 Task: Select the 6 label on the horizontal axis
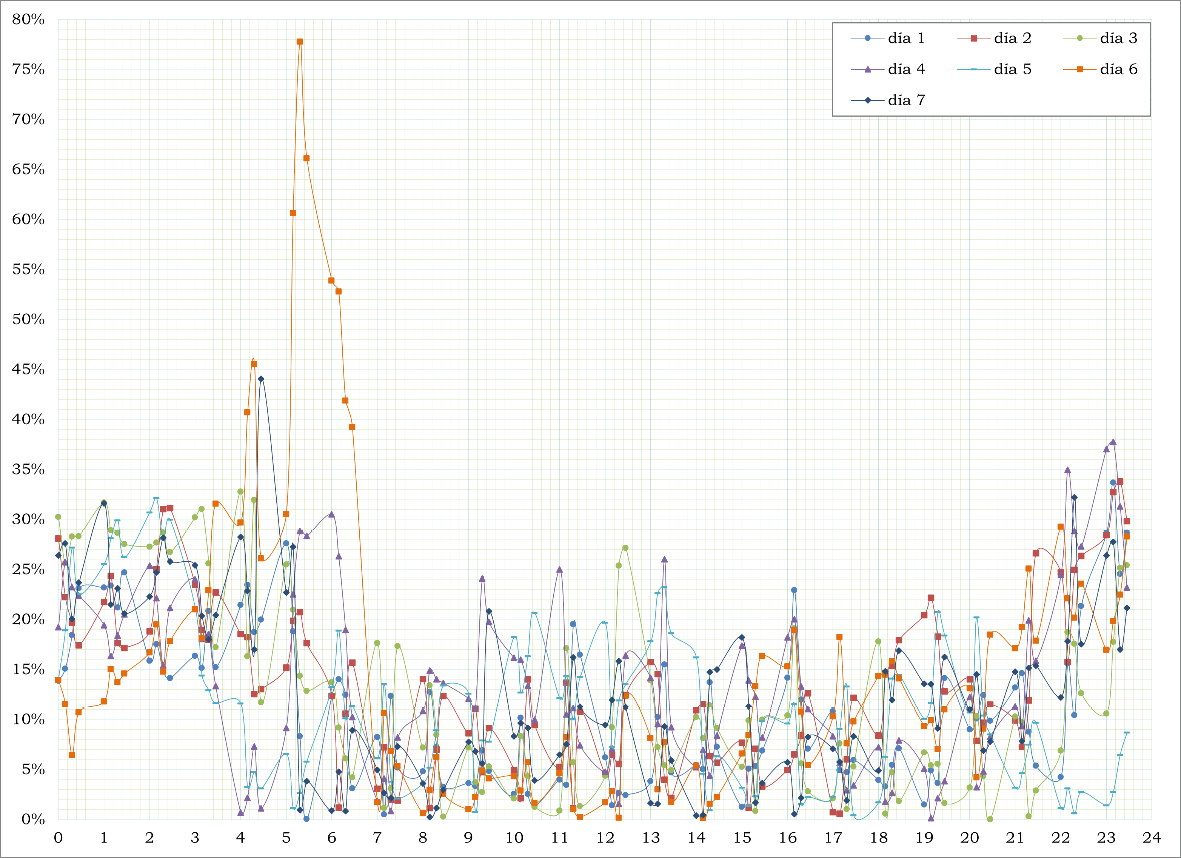[x=332, y=837]
